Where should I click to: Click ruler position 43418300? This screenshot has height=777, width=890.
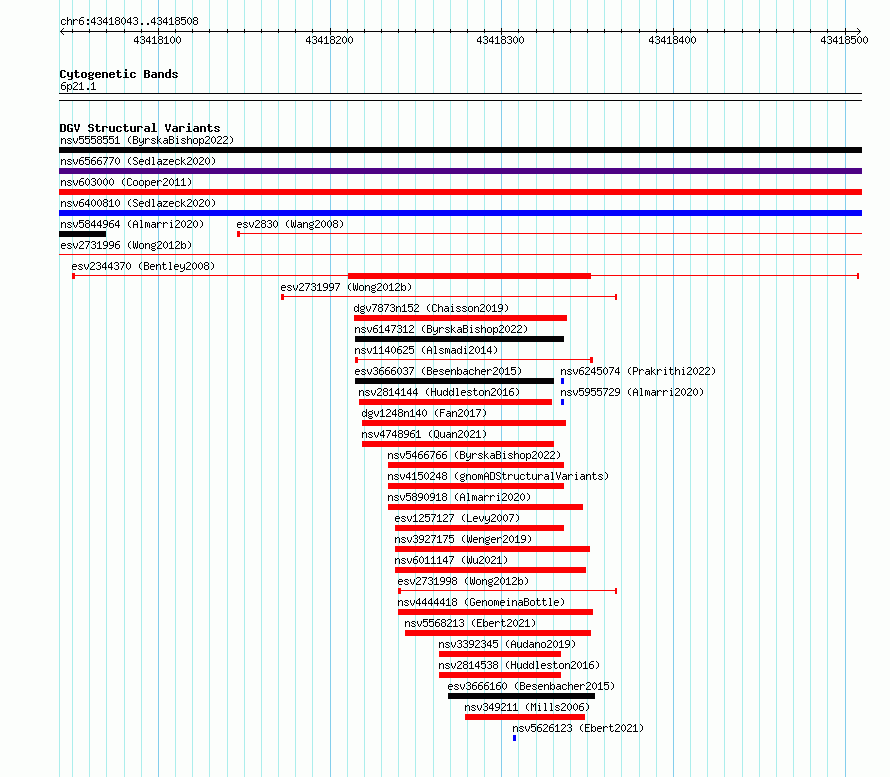pyautogui.click(x=500, y=40)
